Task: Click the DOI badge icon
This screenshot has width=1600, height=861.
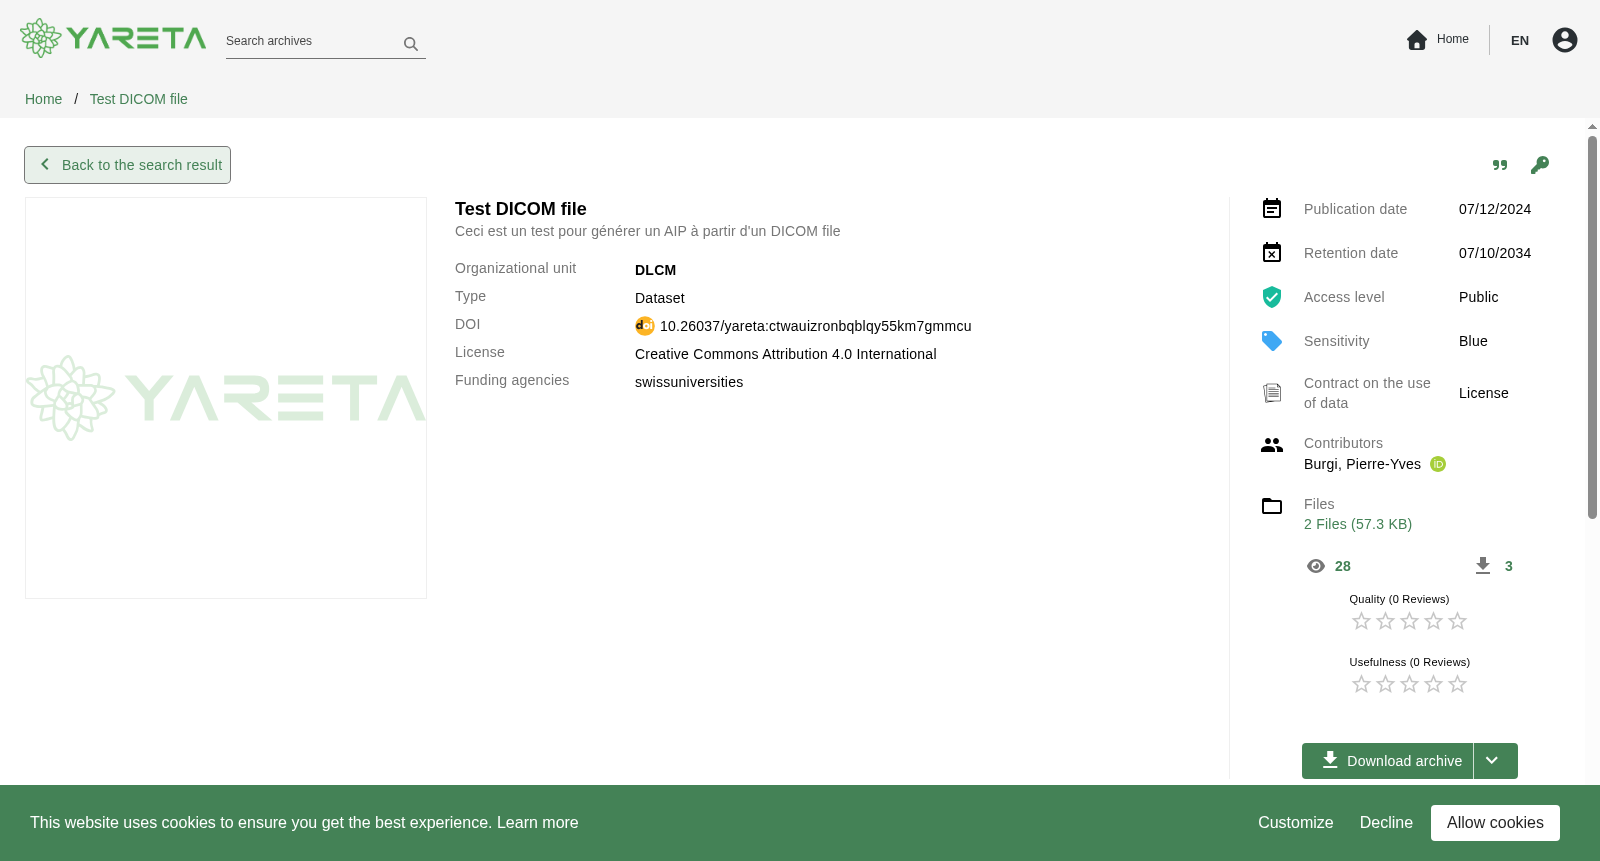Action: click(x=645, y=326)
